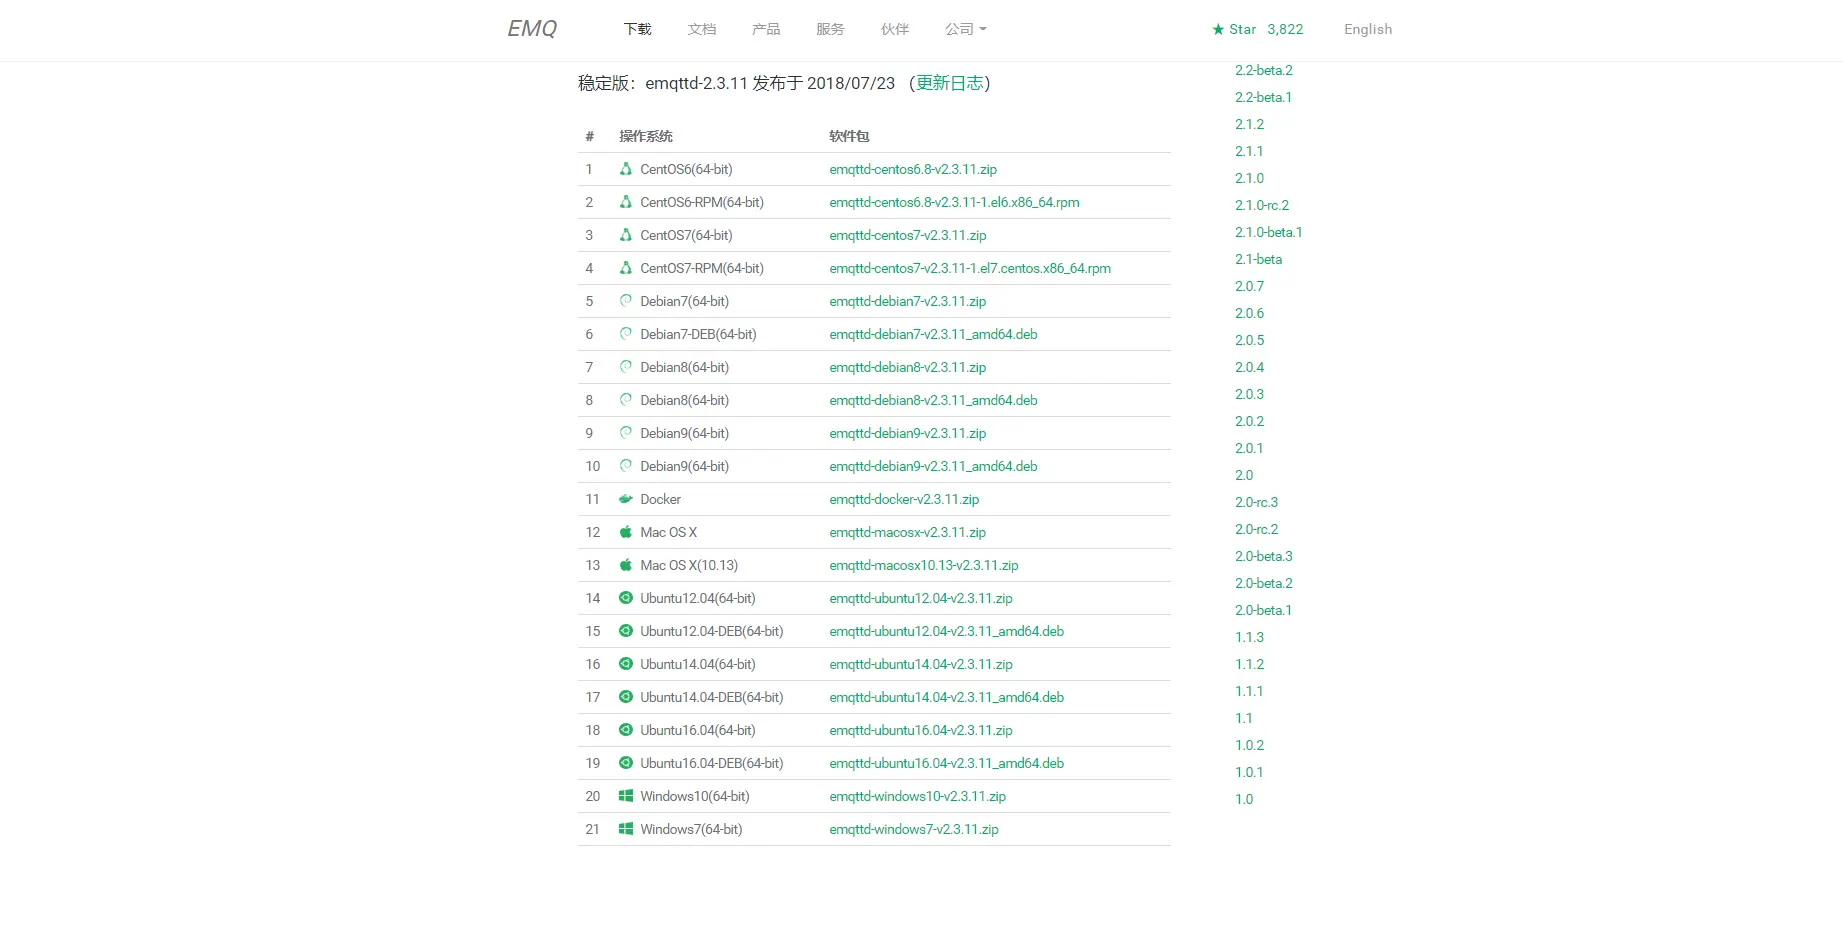Open version 1.1.3 link
This screenshot has height=936, width=1843.
point(1249,637)
